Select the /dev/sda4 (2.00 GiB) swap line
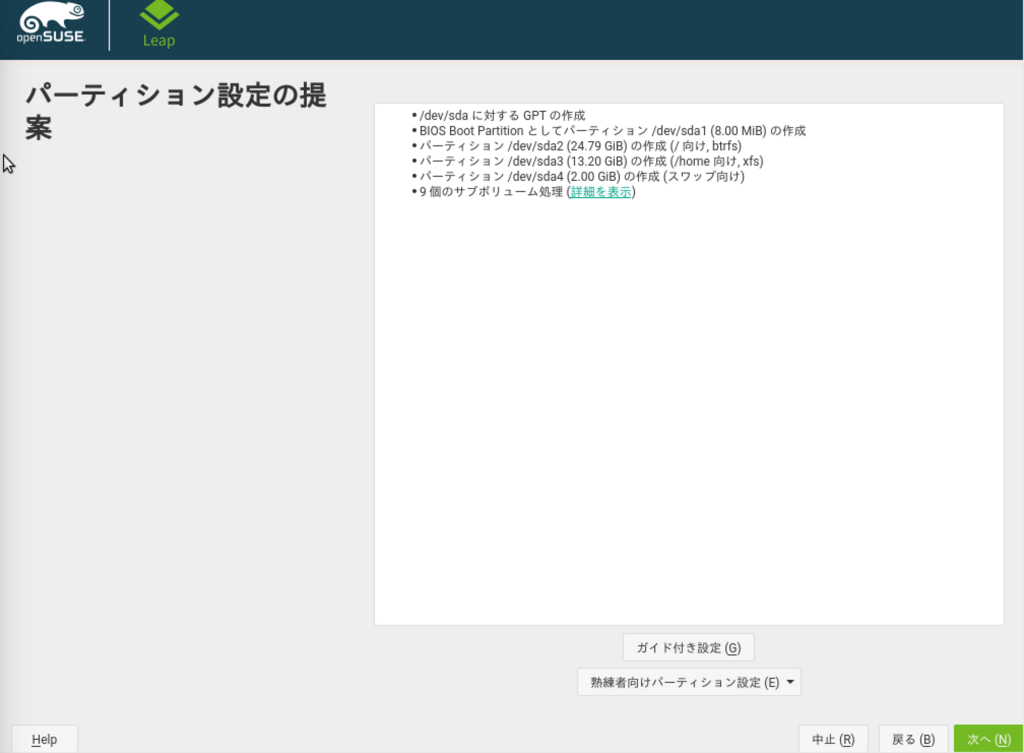 click(x=578, y=176)
